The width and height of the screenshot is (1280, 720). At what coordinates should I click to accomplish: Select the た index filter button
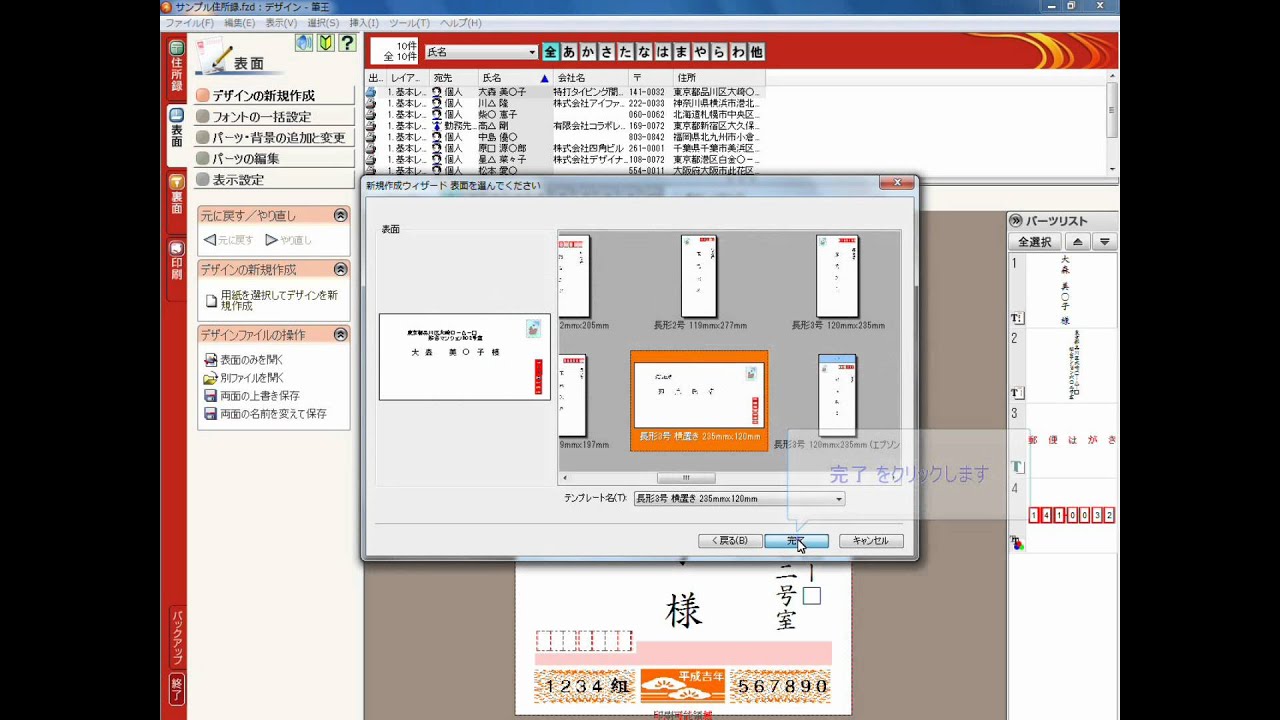pos(625,52)
